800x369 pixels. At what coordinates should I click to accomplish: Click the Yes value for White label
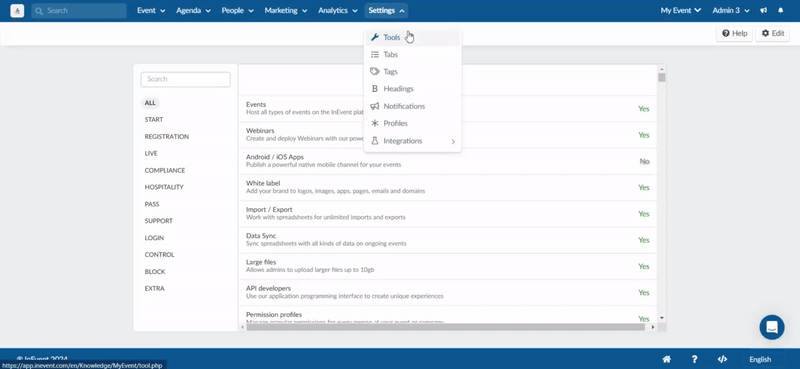[x=644, y=187]
